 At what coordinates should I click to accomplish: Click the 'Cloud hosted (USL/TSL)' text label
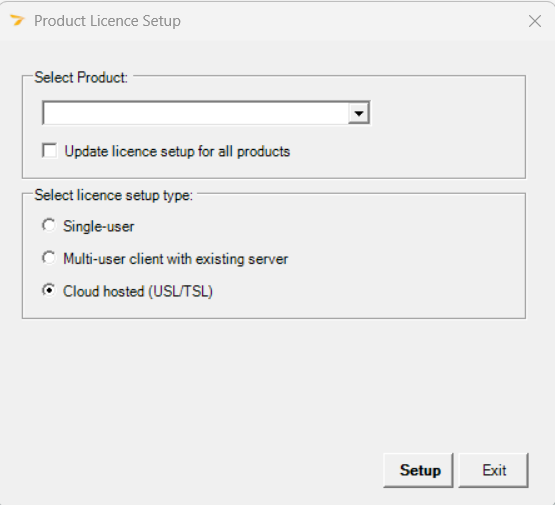(138, 292)
